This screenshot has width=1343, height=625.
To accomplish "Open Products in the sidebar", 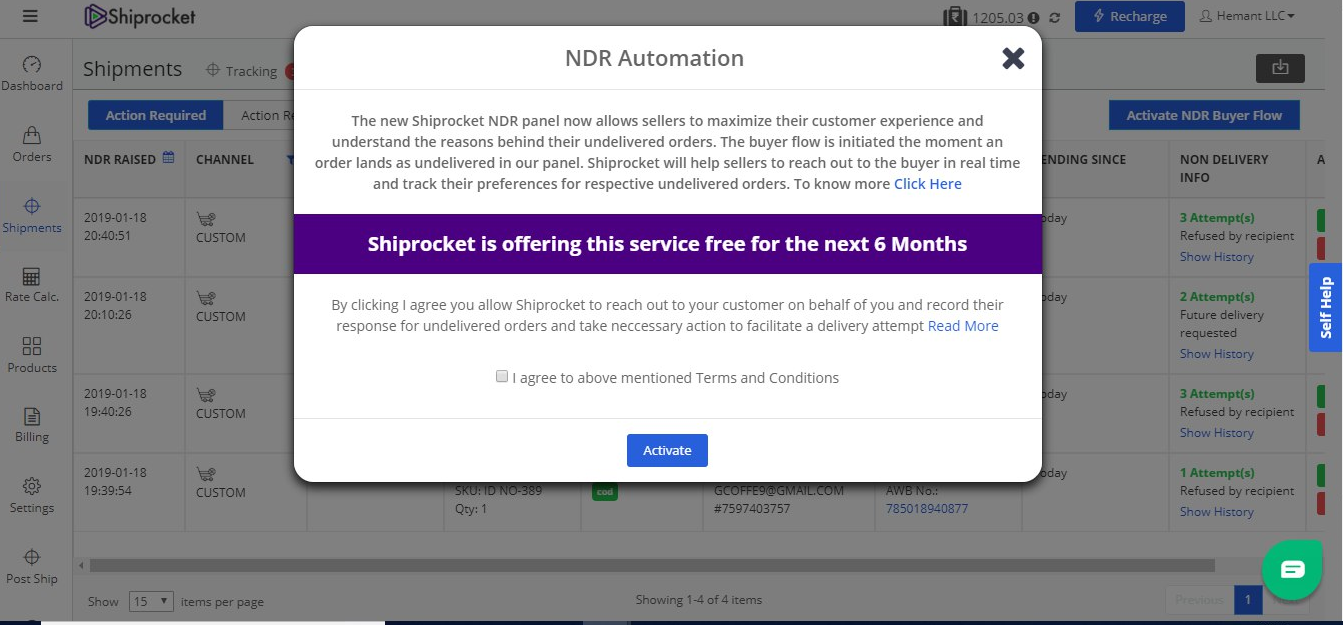I will pos(32,355).
